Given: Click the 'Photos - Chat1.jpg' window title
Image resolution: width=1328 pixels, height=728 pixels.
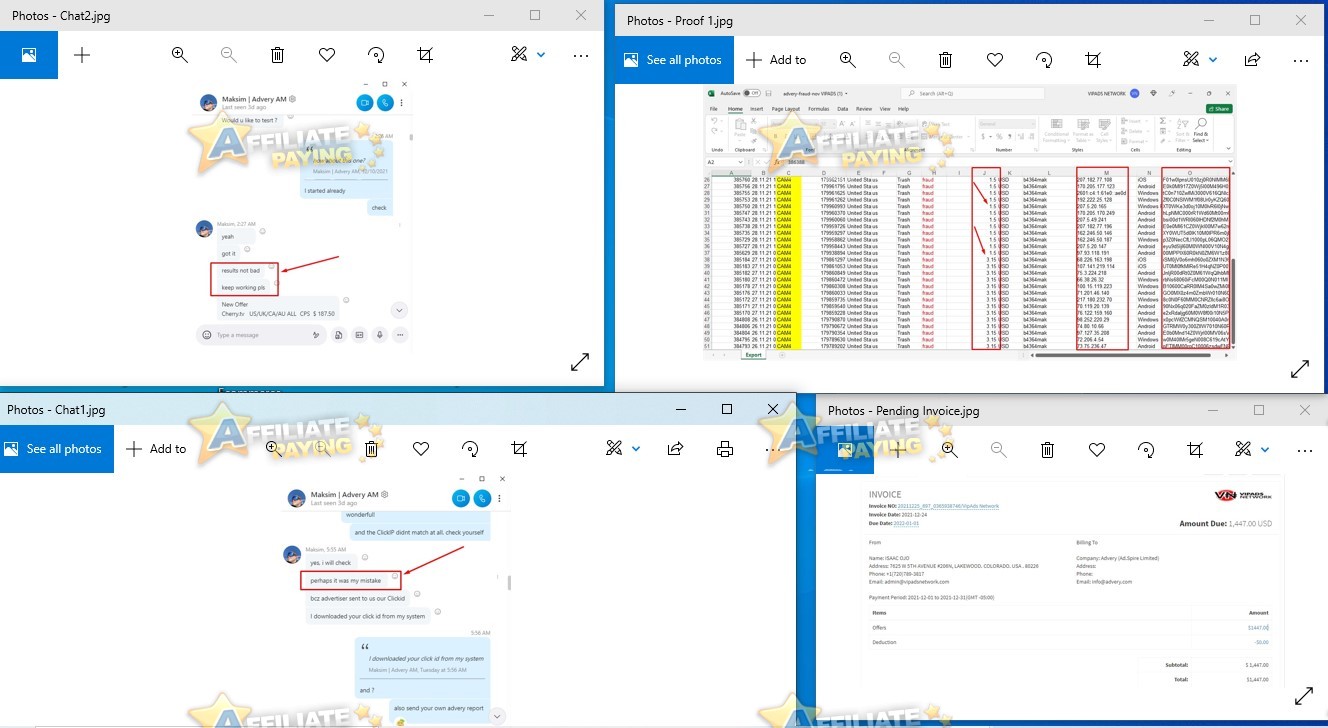Looking at the screenshot, I should click(x=58, y=410).
